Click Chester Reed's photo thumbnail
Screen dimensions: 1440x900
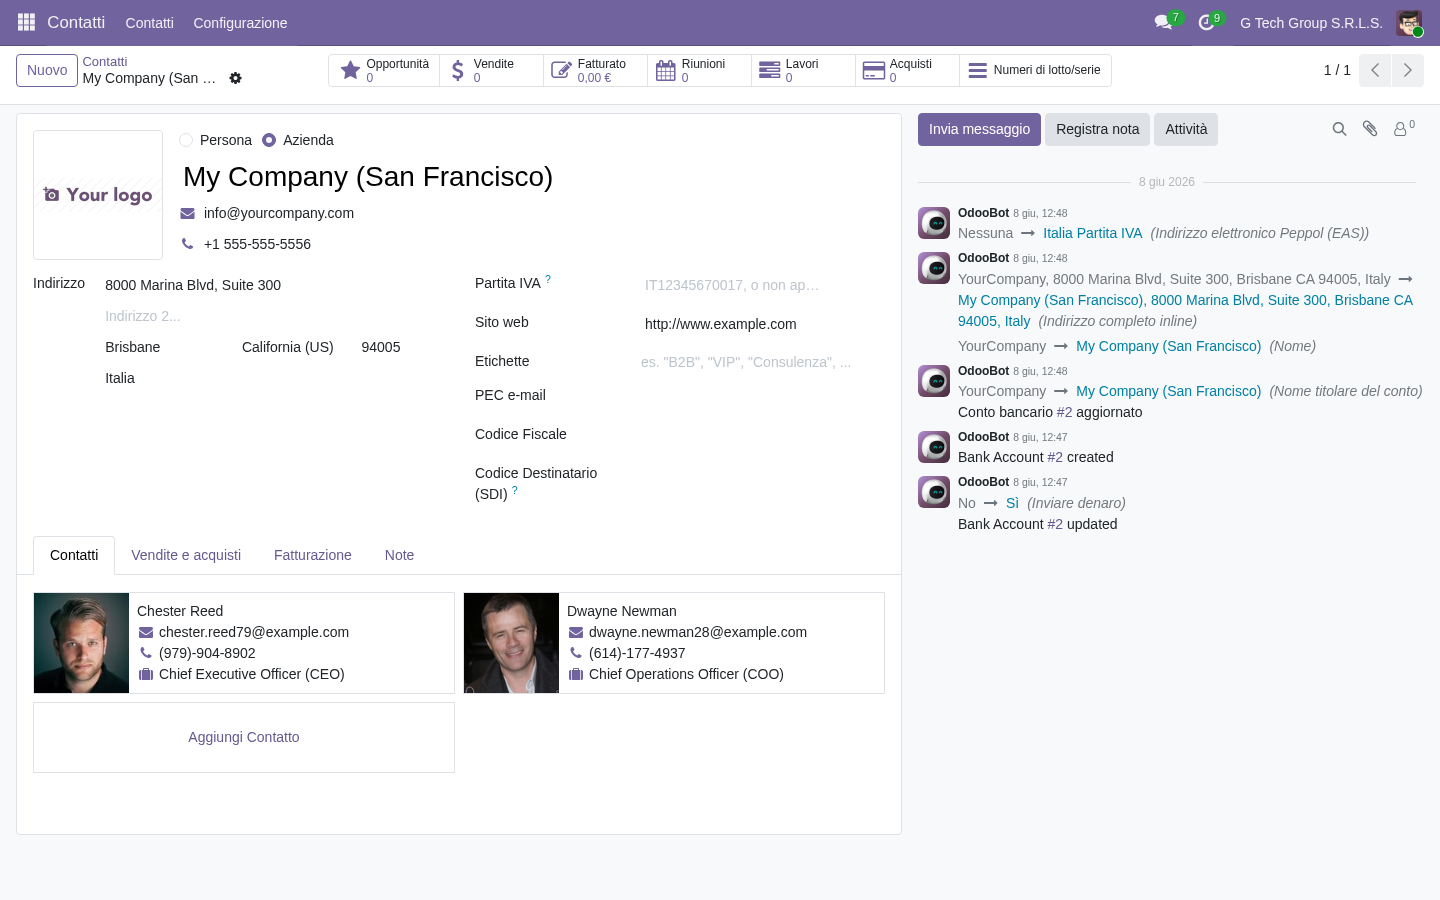pyautogui.click(x=81, y=643)
